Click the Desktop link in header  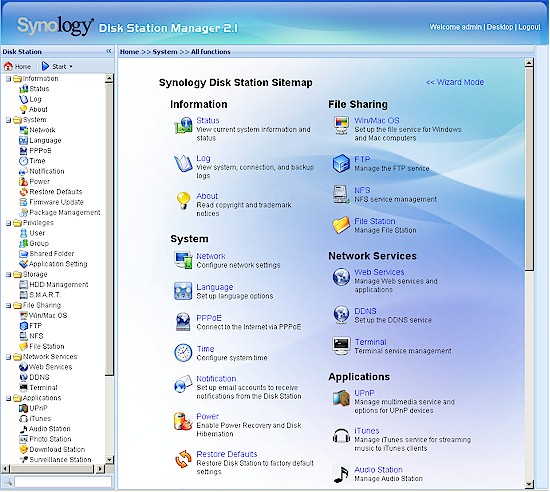coord(499,27)
